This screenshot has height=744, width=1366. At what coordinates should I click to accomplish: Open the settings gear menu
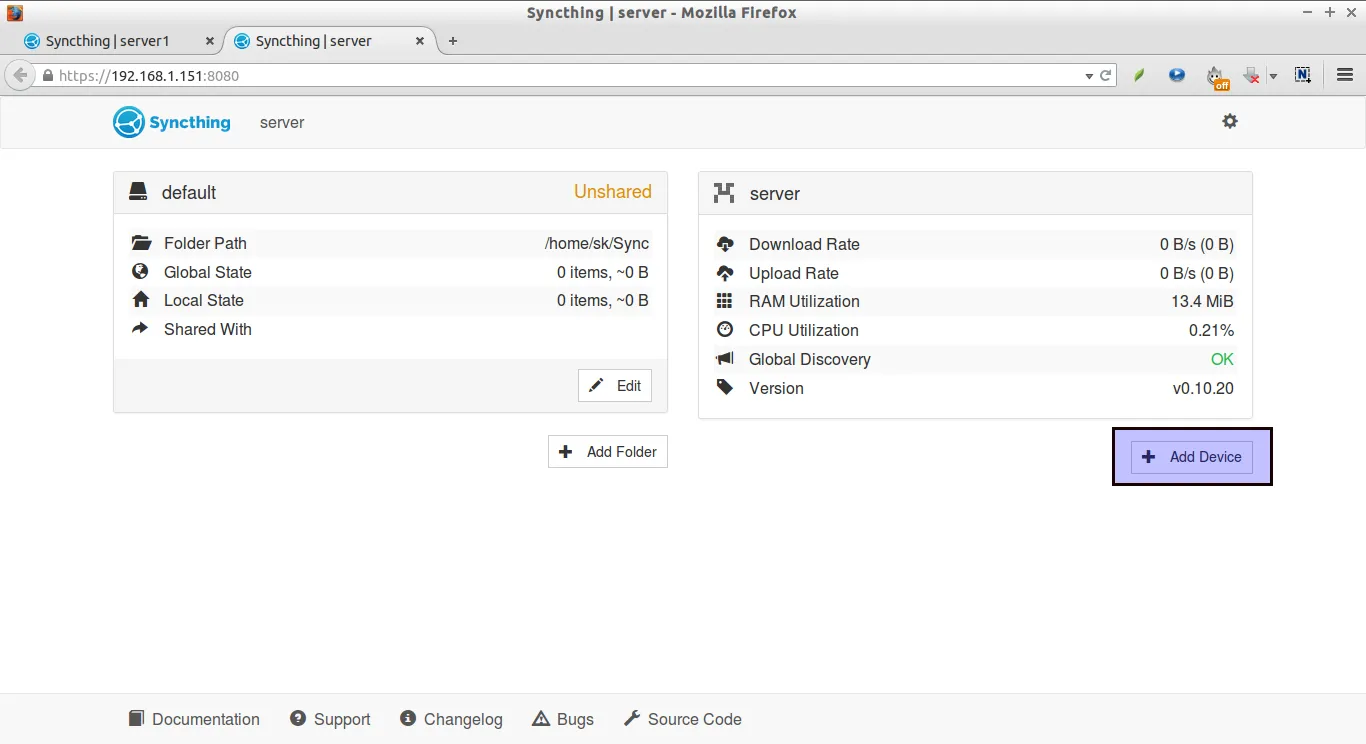point(1229,121)
